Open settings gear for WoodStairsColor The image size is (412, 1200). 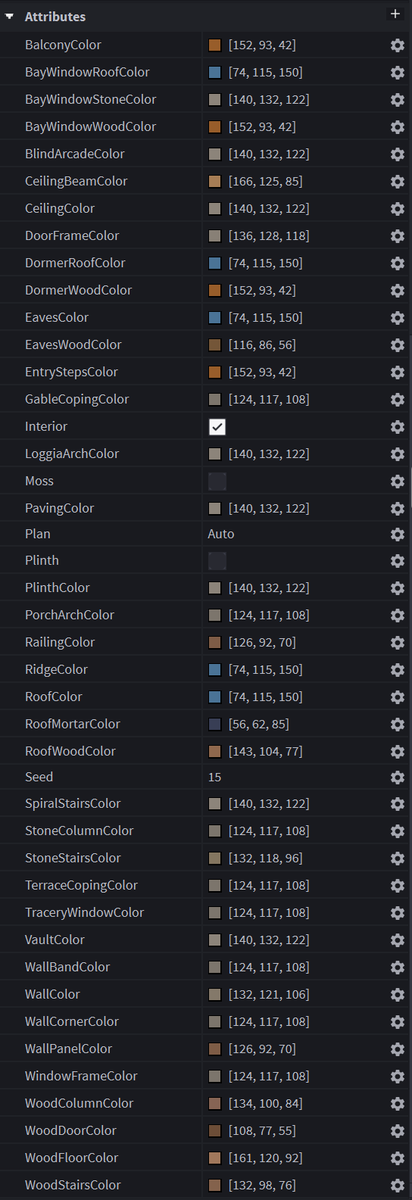pyautogui.click(x=397, y=1186)
